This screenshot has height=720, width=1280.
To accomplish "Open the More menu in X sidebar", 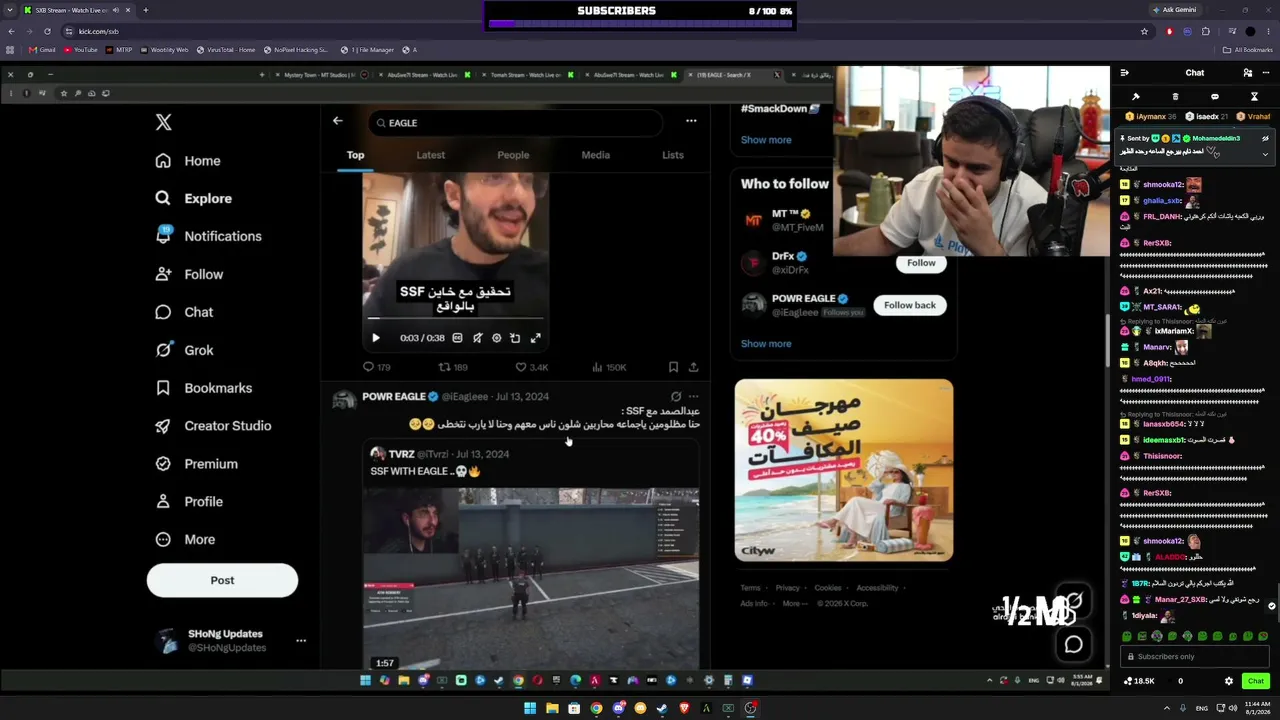I will 185,540.
